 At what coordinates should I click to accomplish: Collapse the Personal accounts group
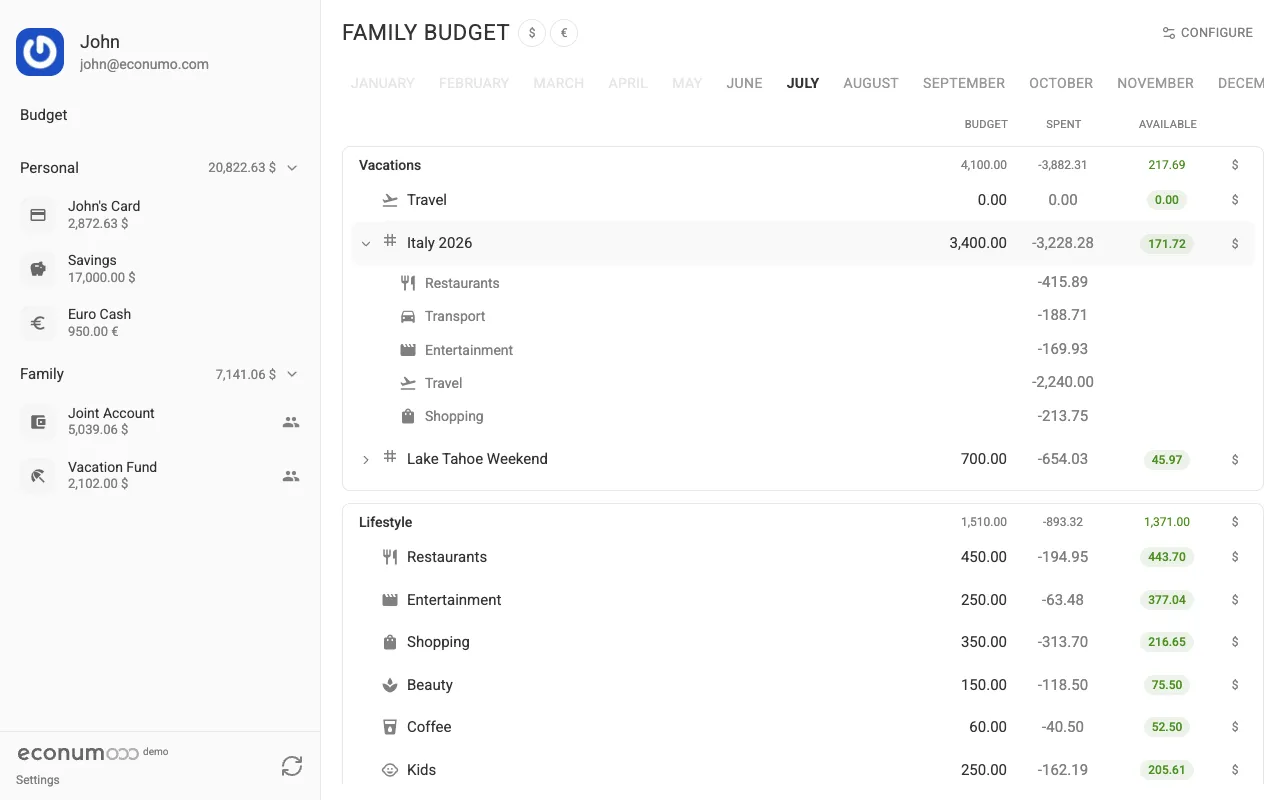293,168
